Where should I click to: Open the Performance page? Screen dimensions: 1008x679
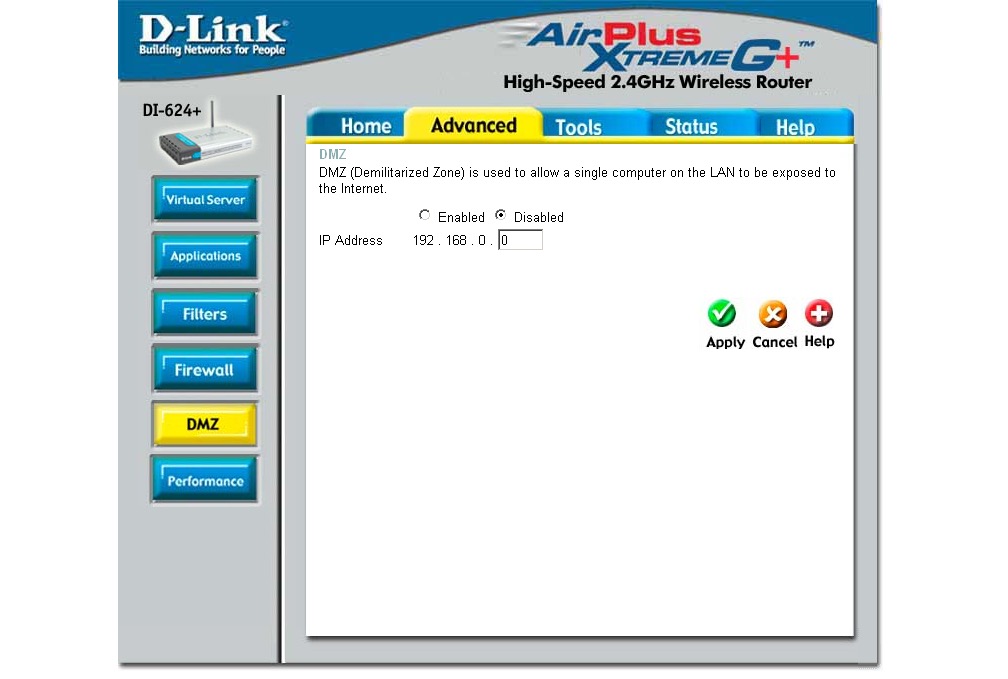click(x=205, y=480)
